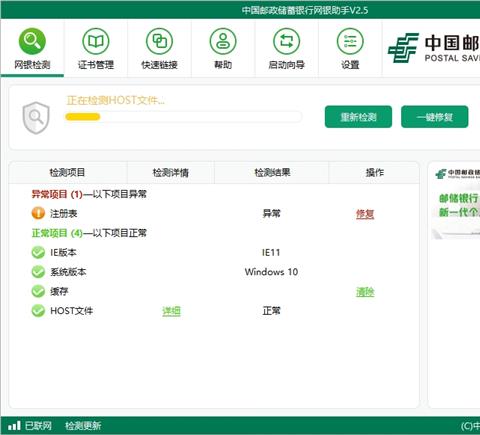Click the 正在检测HOST文件 status text
480x435 pixels.
[x=116, y=100]
